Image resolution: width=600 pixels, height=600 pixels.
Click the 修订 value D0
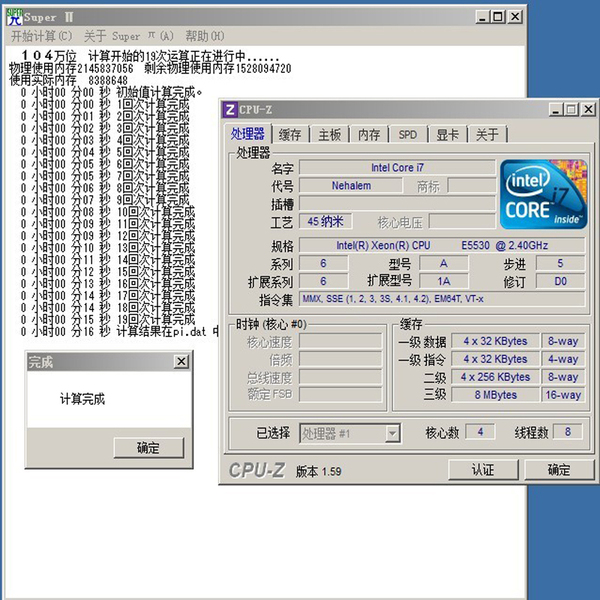561,281
